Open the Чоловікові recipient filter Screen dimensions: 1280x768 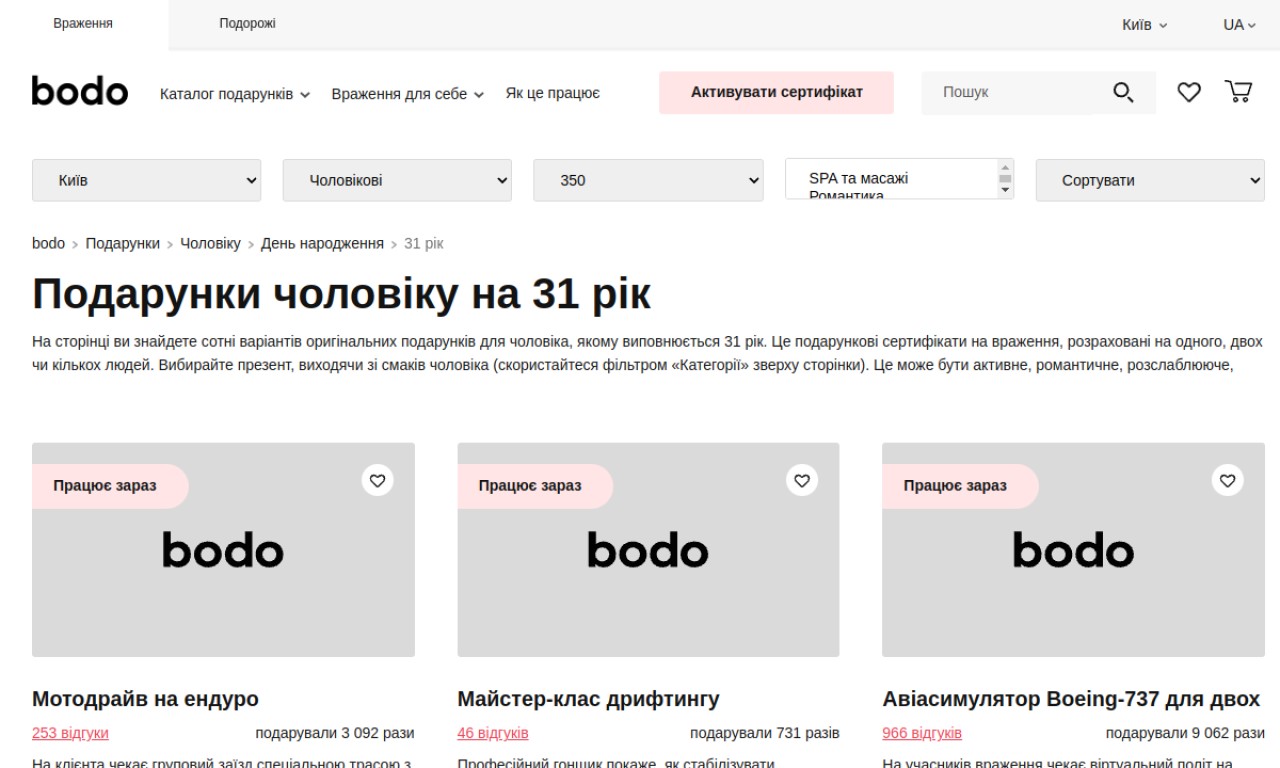tap(397, 180)
